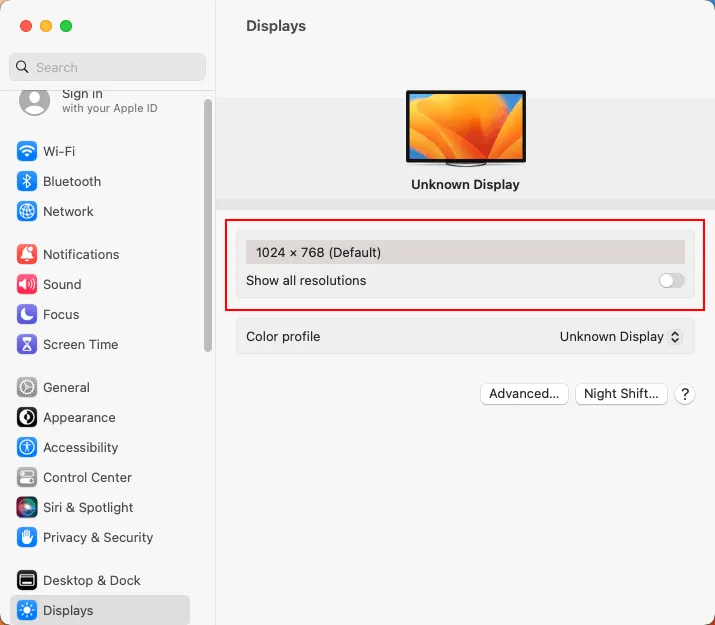Toggle the Show all resolutions switch
715x625 pixels.
click(x=672, y=281)
